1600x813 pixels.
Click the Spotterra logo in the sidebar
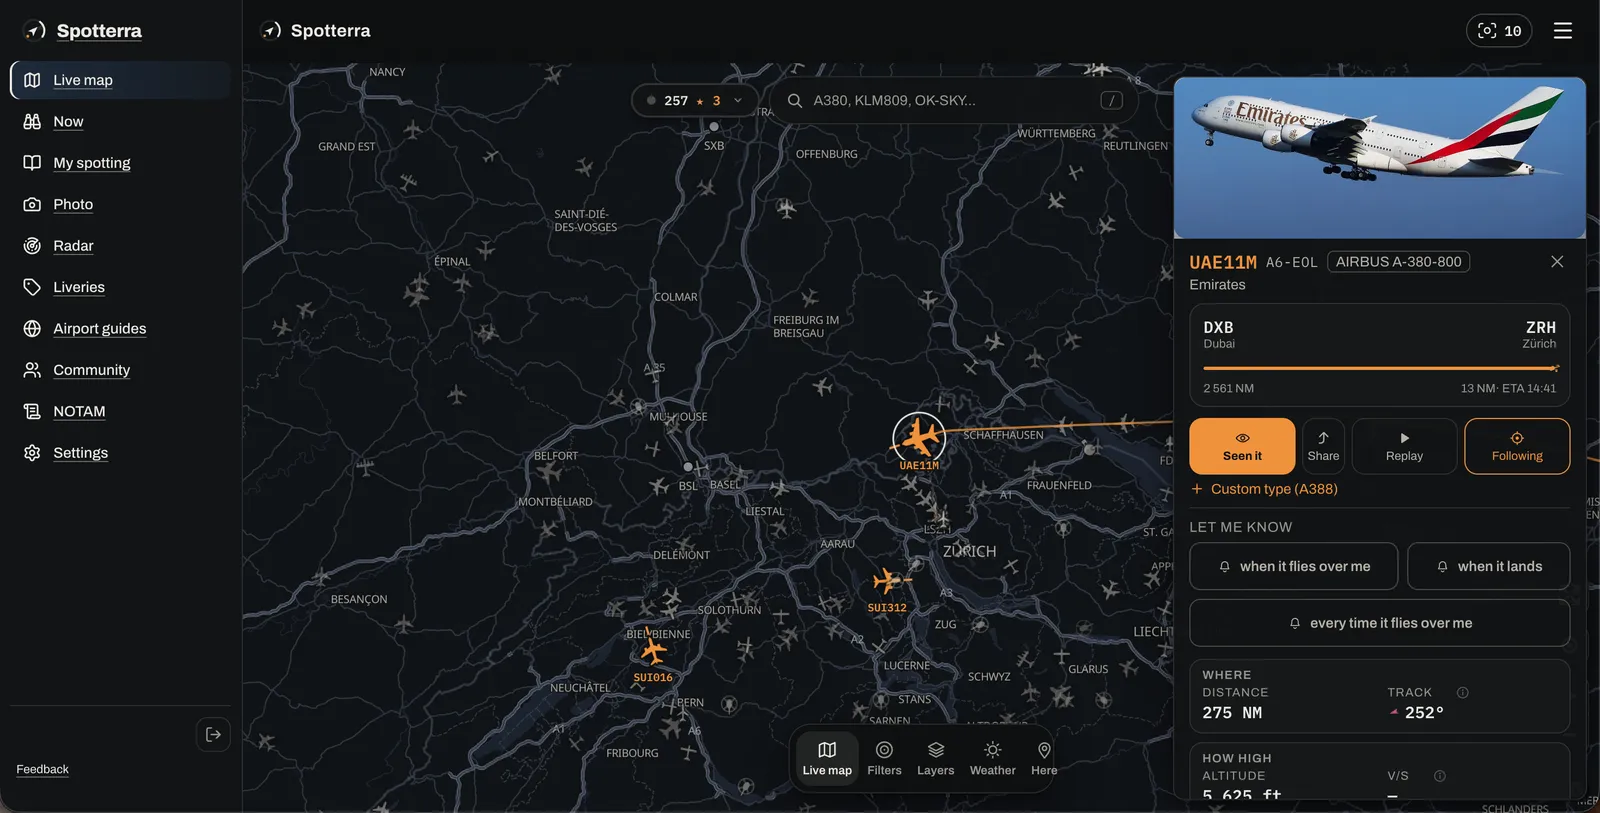82,31
